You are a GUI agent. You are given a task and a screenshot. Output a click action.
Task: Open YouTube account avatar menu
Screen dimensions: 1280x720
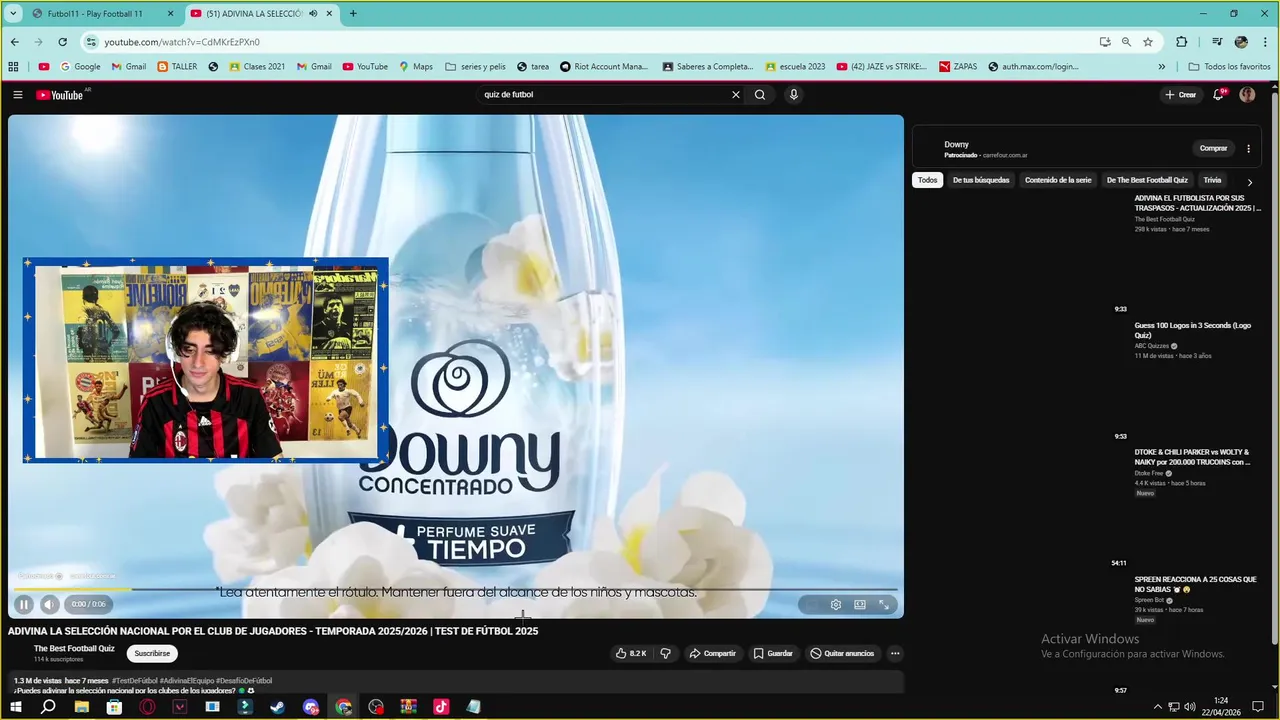(x=1247, y=95)
